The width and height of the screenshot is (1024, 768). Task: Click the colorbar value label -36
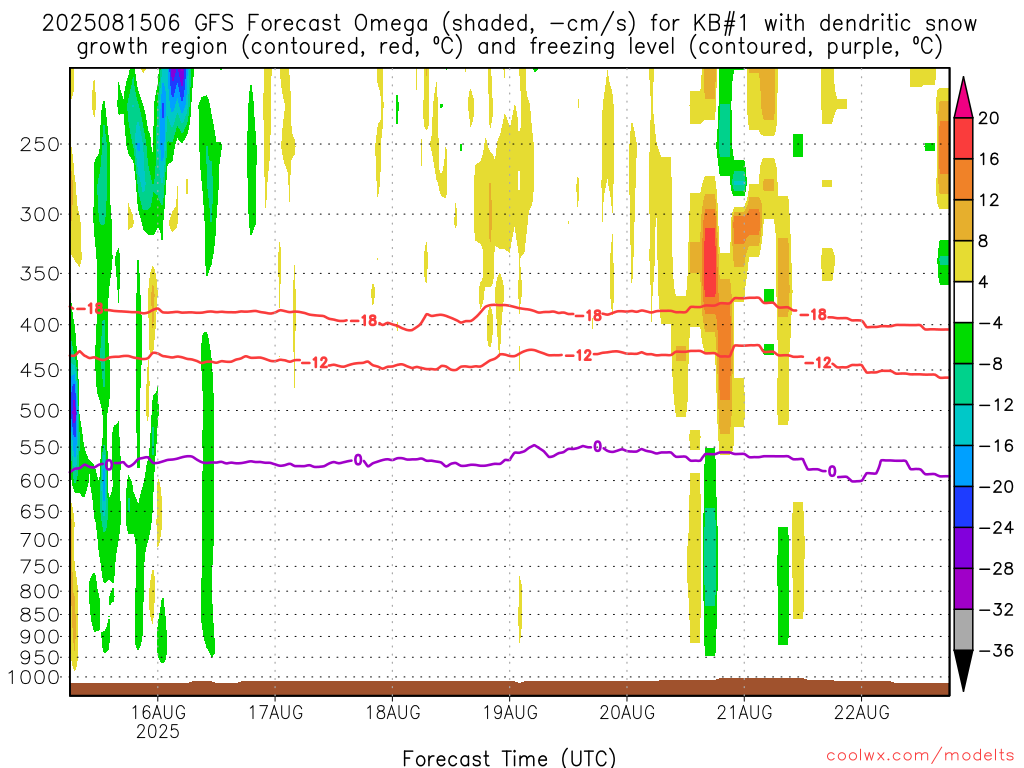coord(996,650)
